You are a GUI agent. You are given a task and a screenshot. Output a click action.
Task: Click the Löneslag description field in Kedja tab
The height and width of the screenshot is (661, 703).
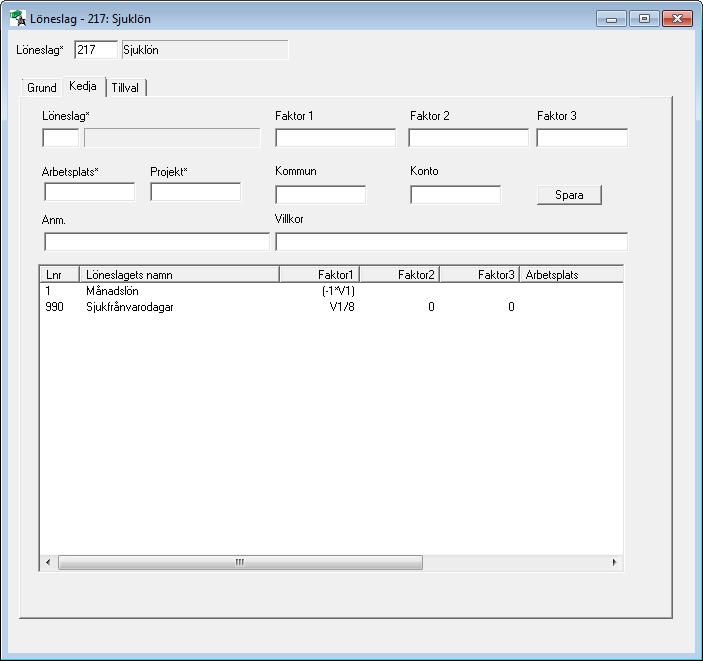[x=172, y=138]
